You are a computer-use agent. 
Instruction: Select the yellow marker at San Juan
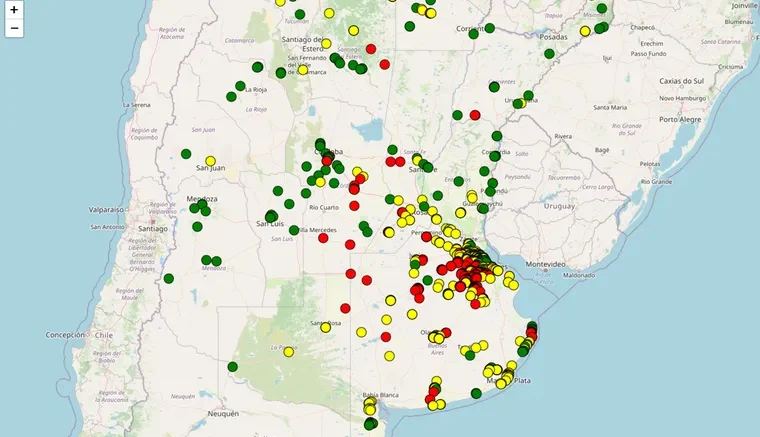pyautogui.click(x=210, y=161)
